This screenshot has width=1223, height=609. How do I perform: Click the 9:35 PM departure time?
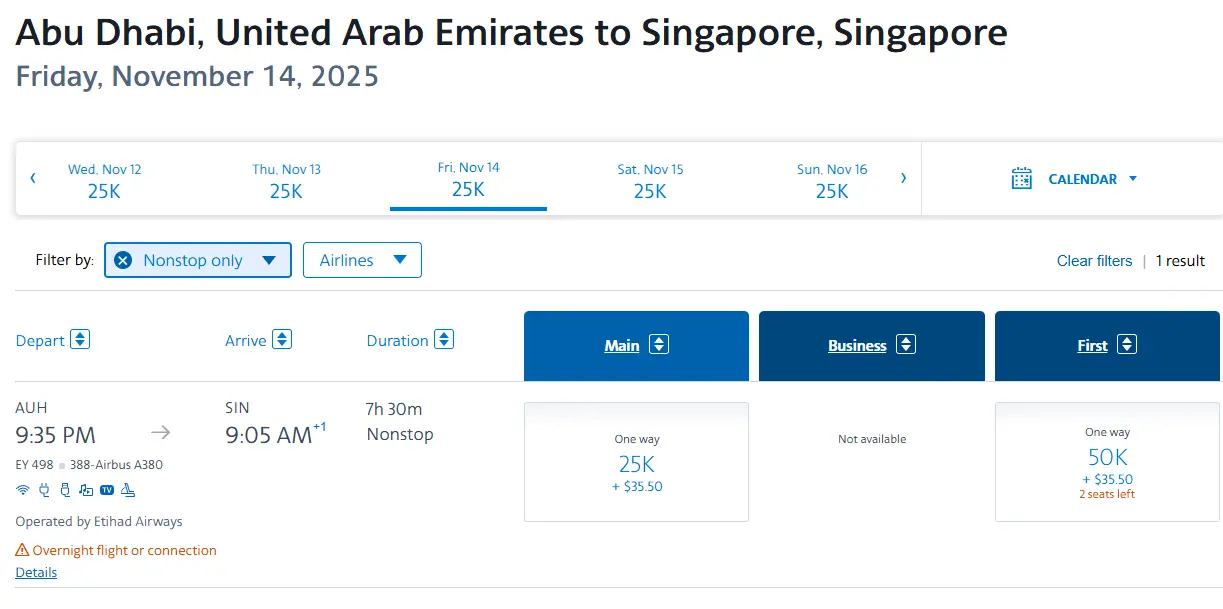point(56,435)
